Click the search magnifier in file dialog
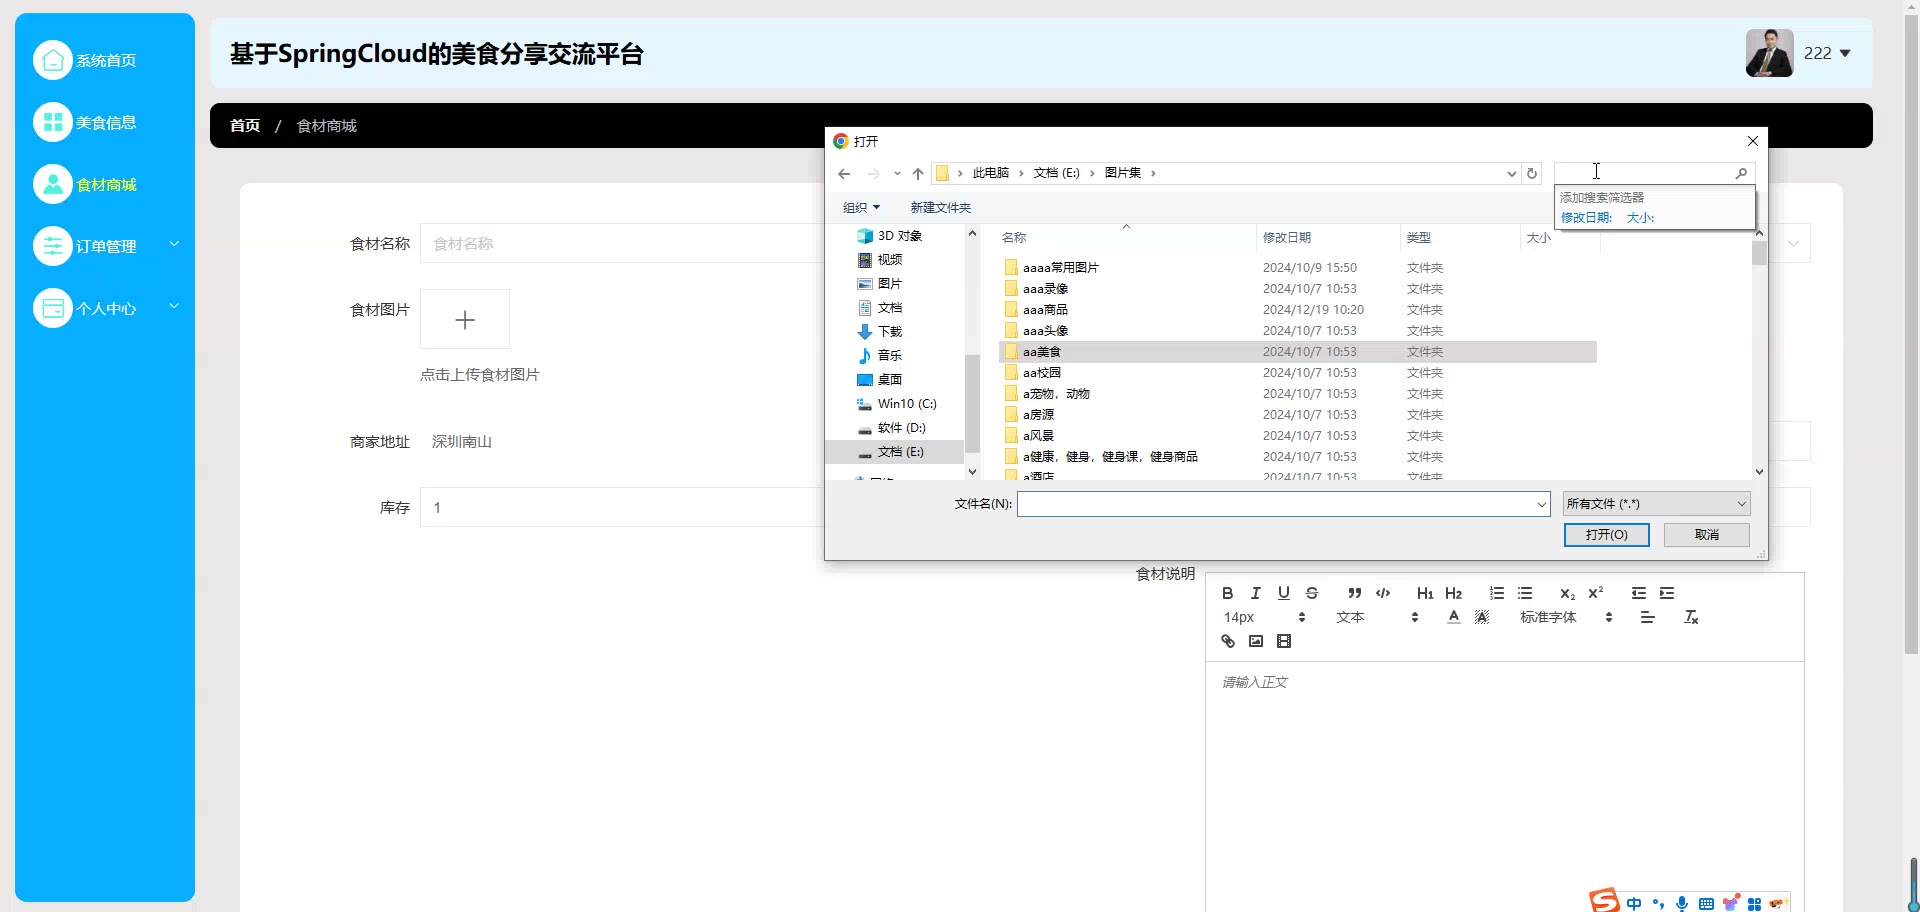Image resolution: width=1920 pixels, height=912 pixels. pyautogui.click(x=1741, y=173)
